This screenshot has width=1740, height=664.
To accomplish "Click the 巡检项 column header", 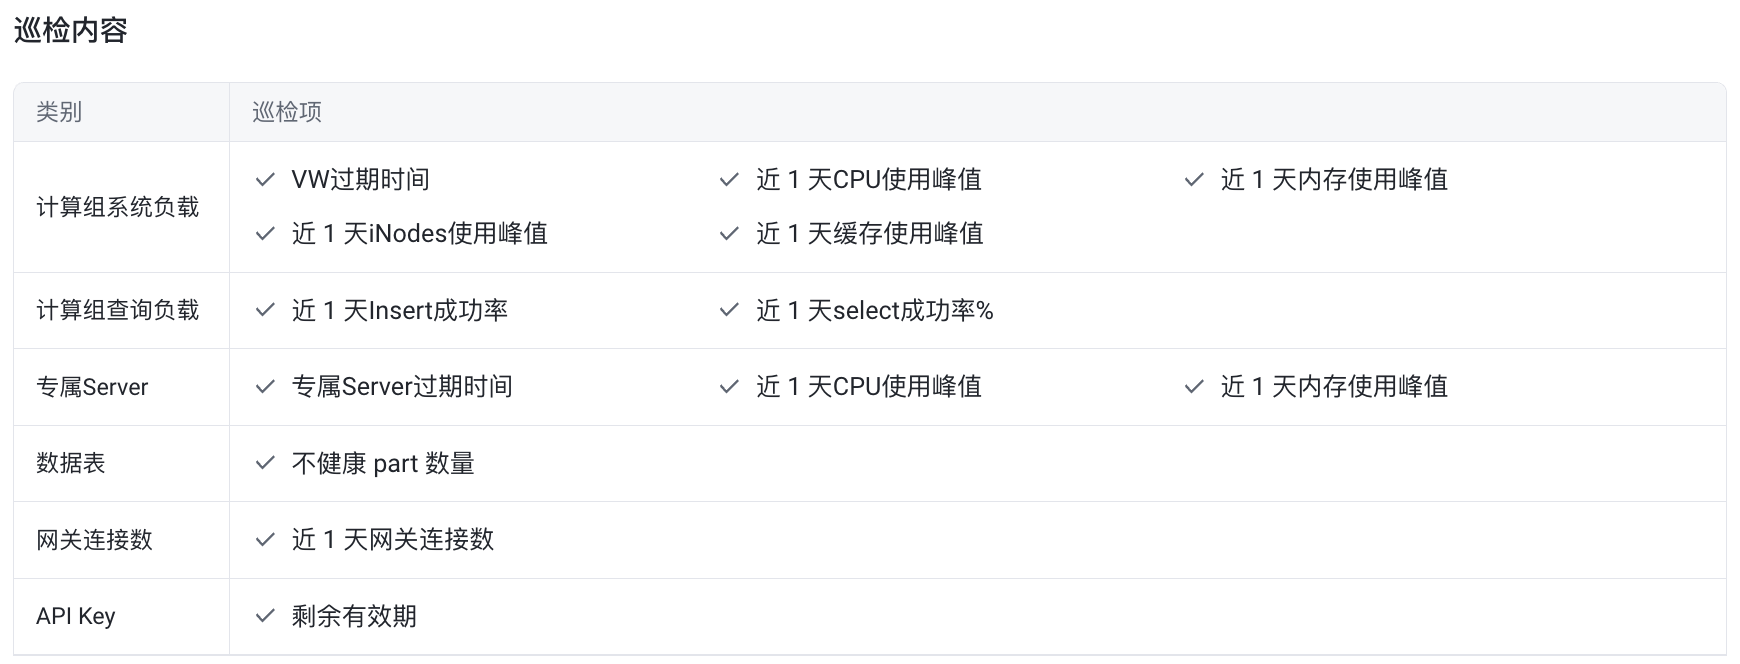I will pos(978,112).
